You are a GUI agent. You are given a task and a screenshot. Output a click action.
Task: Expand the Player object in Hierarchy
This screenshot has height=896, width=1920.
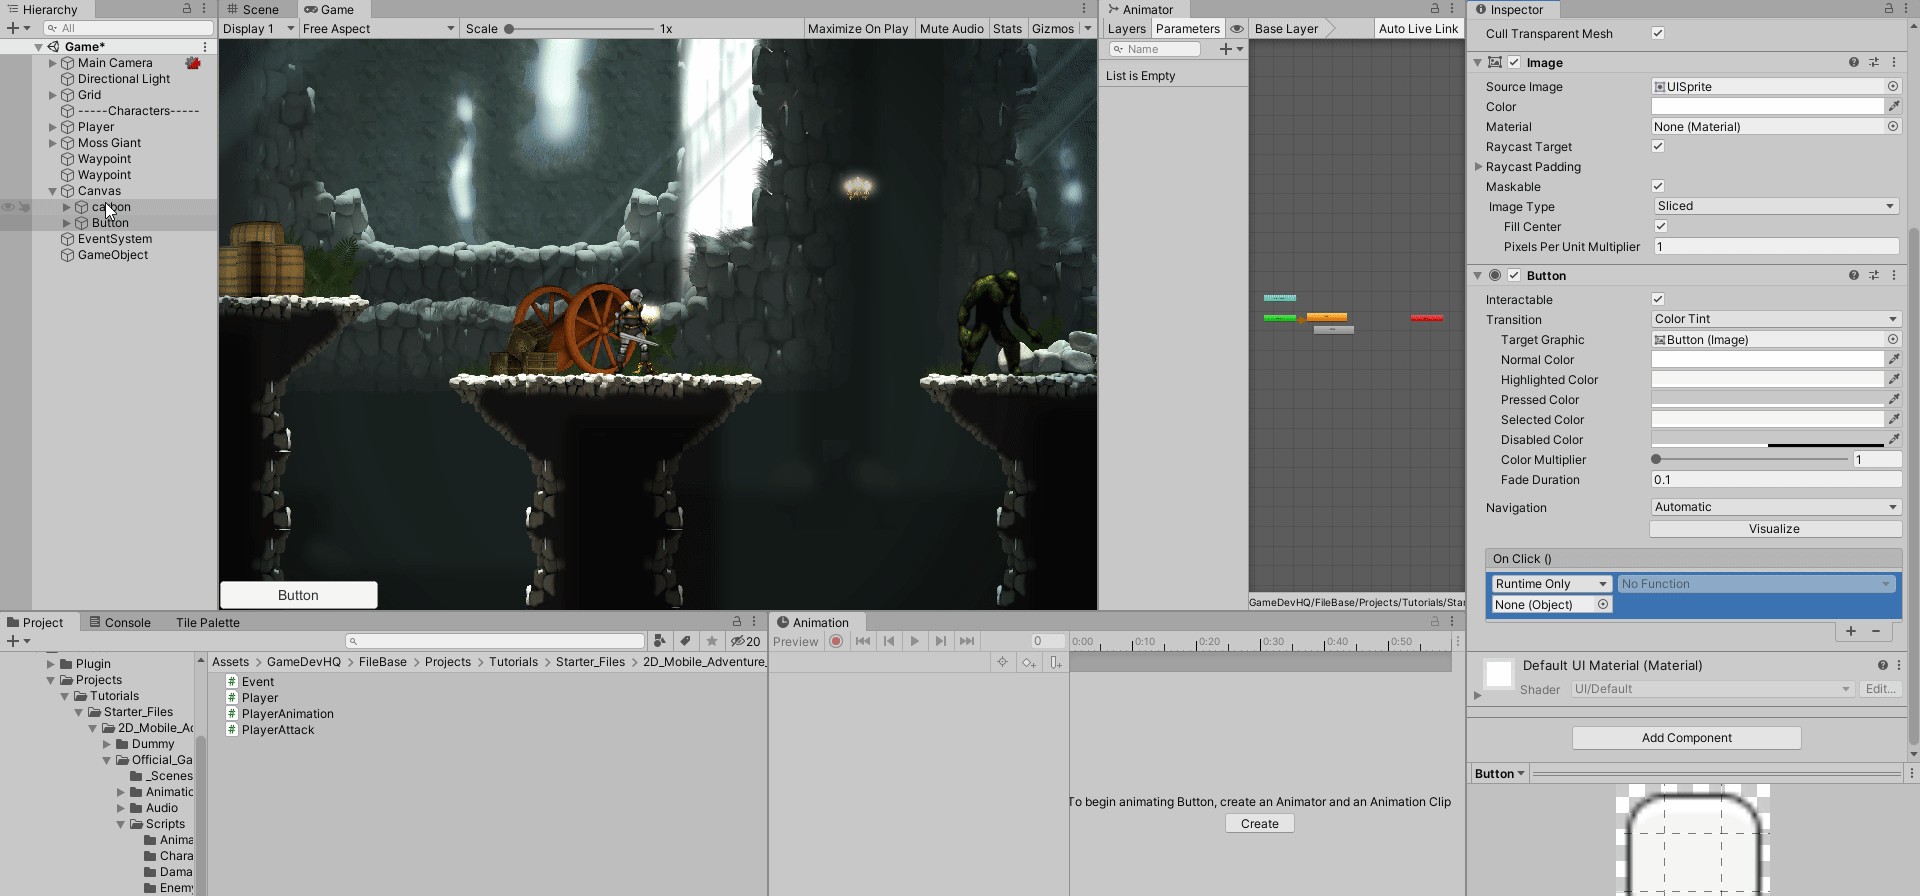(53, 127)
